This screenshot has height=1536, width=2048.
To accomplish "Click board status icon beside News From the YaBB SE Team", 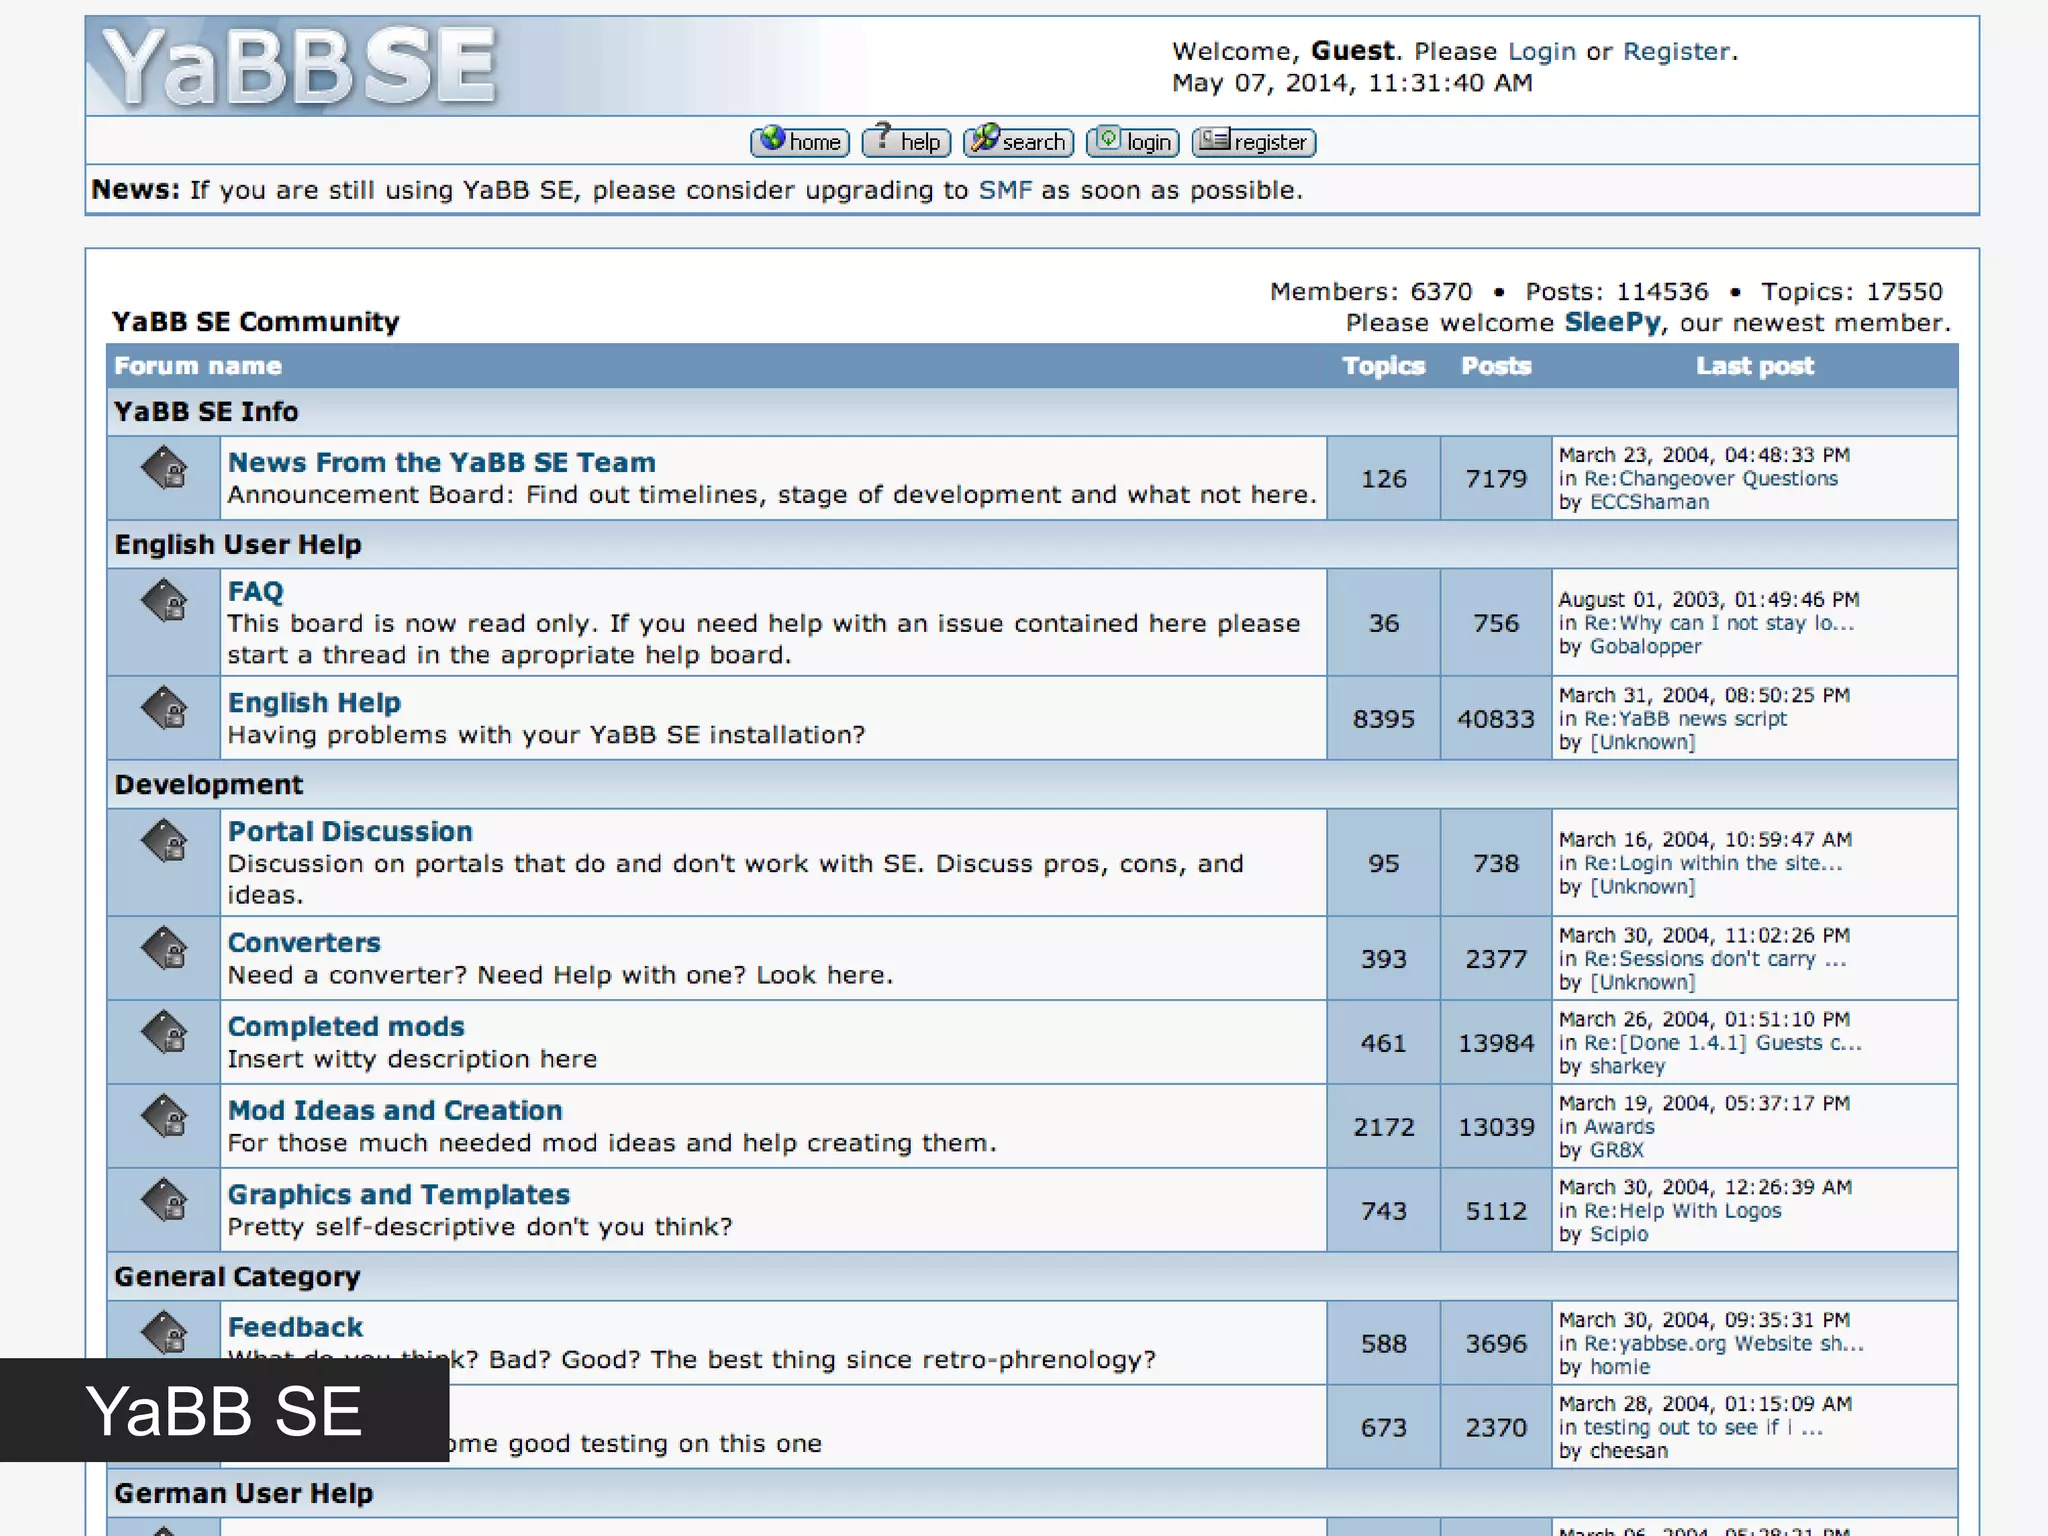I will tap(164, 468).
